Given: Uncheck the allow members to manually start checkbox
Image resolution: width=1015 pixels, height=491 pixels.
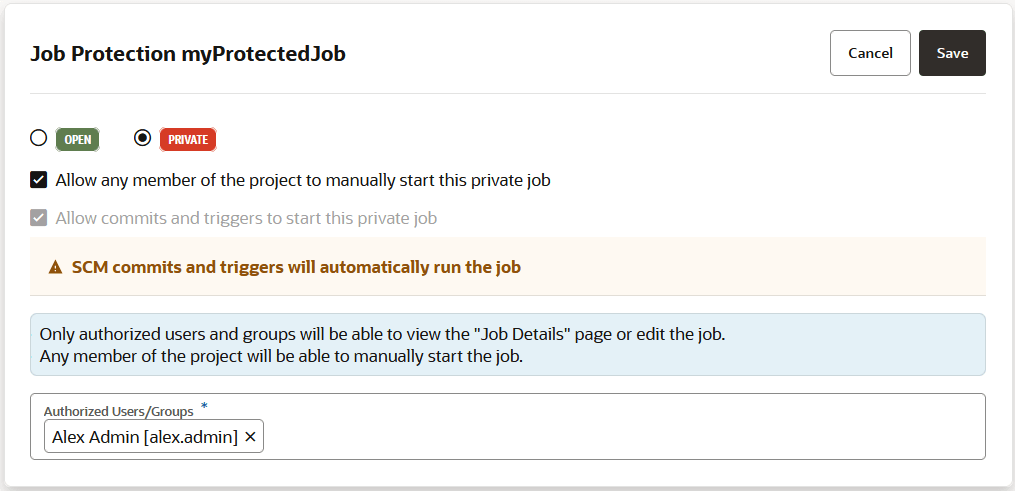Looking at the screenshot, I should click(x=39, y=181).
